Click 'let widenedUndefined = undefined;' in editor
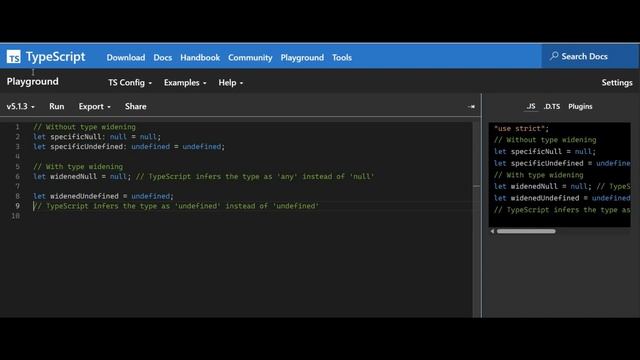Image resolution: width=640 pixels, height=360 pixels. [103, 196]
